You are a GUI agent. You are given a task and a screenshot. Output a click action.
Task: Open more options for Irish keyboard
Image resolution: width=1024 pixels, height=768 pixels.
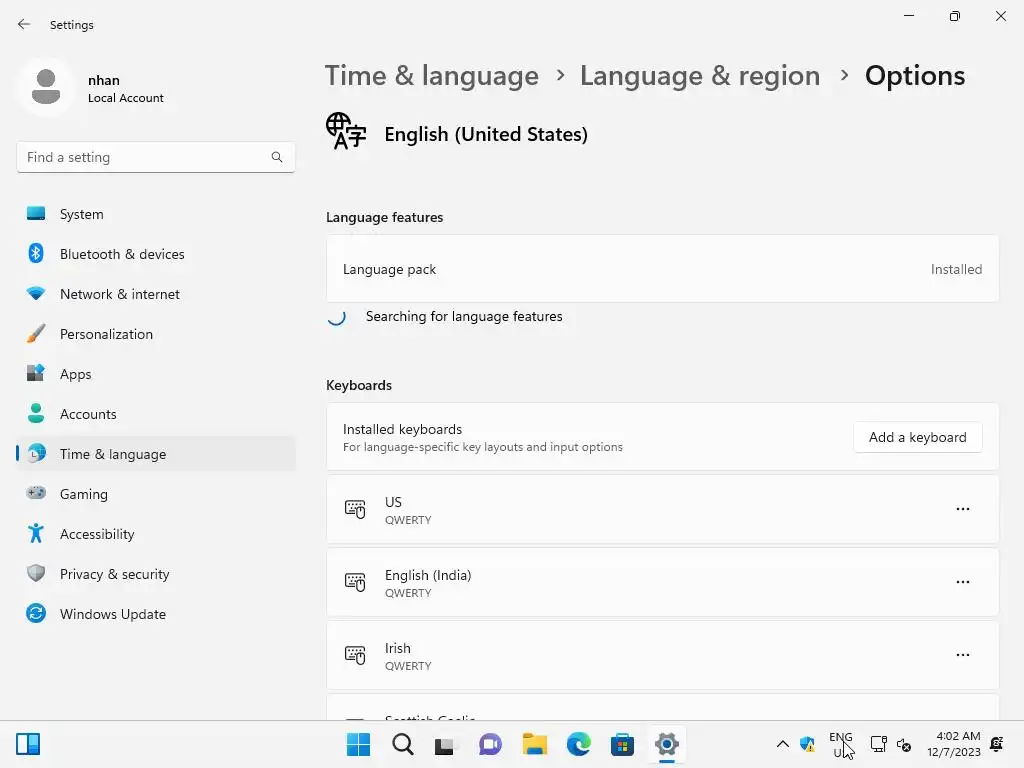(963, 655)
